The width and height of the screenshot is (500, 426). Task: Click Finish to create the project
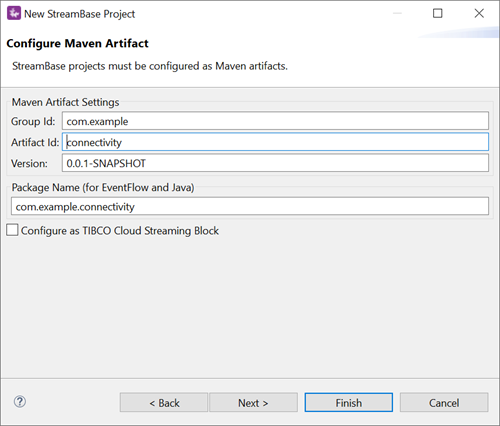coord(349,403)
